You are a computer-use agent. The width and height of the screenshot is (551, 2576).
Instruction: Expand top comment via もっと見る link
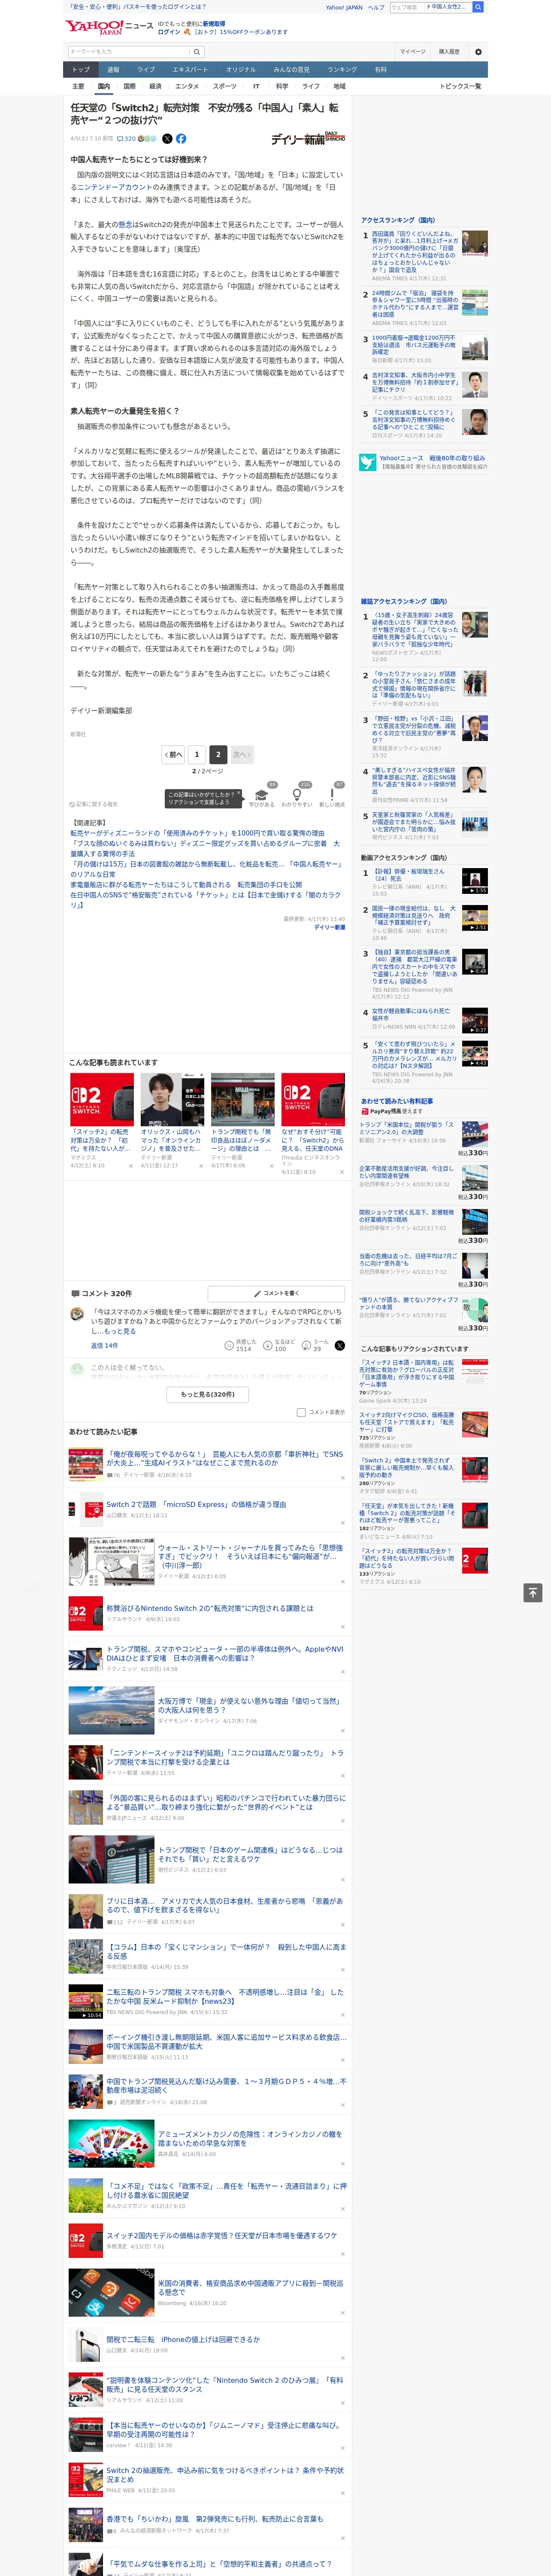(x=120, y=1331)
